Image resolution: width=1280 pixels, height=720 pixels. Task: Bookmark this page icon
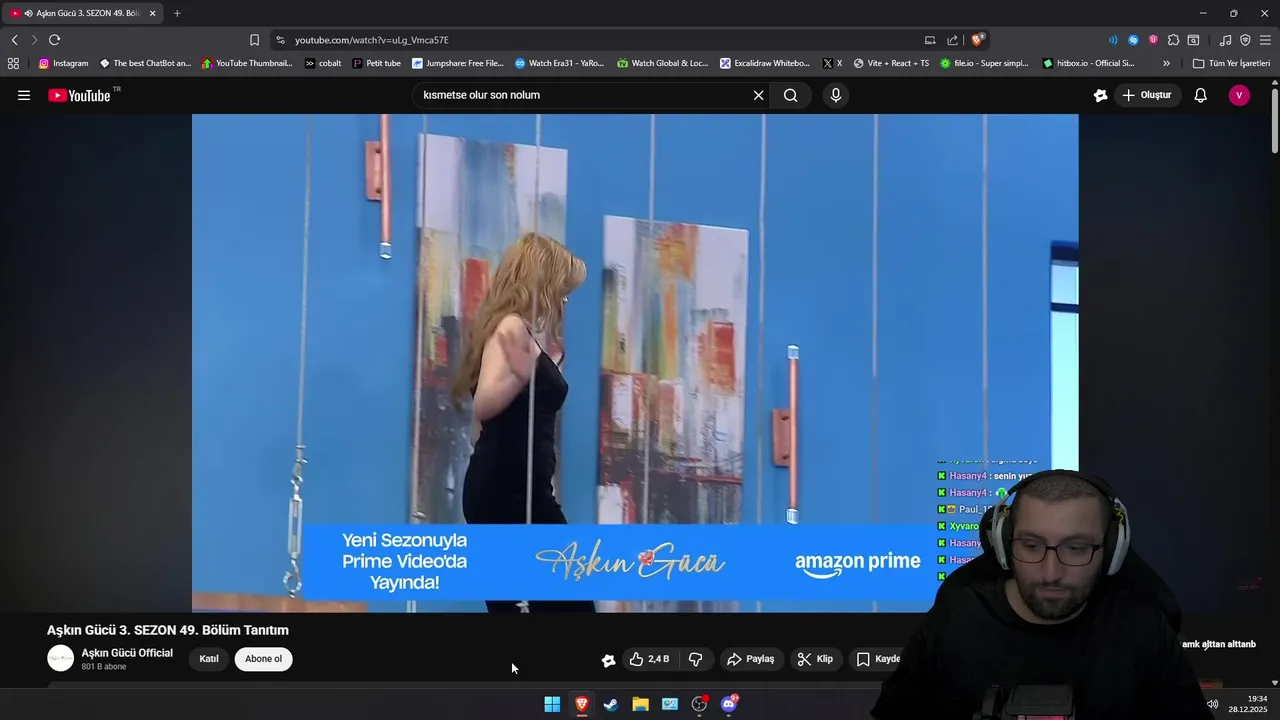[x=254, y=40]
